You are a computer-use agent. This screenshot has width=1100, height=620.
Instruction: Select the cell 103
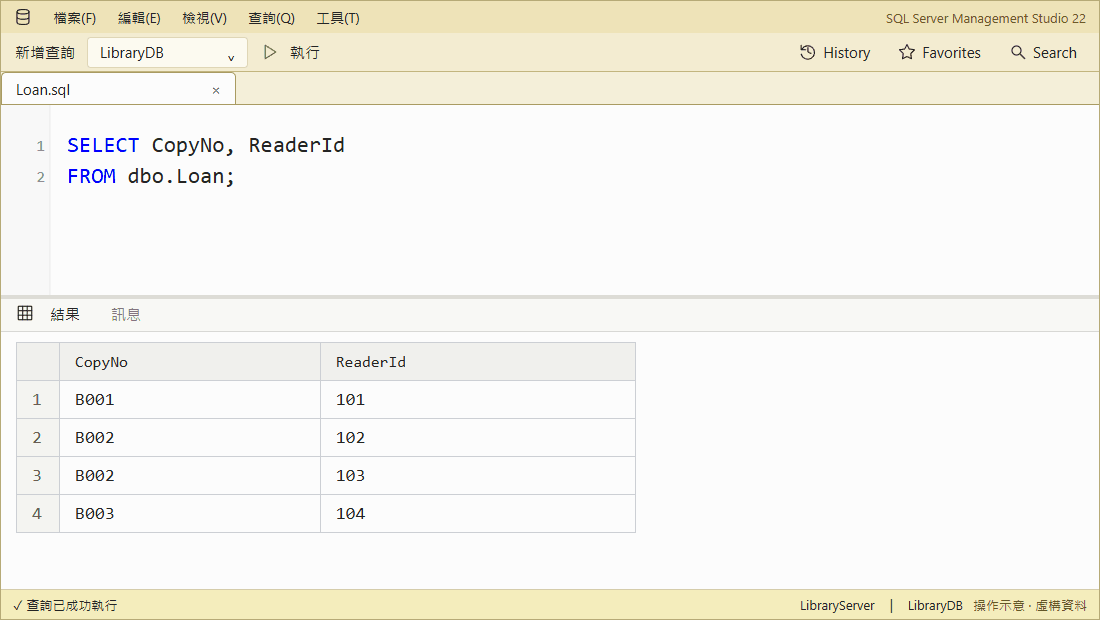pyautogui.click(x=478, y=476)
